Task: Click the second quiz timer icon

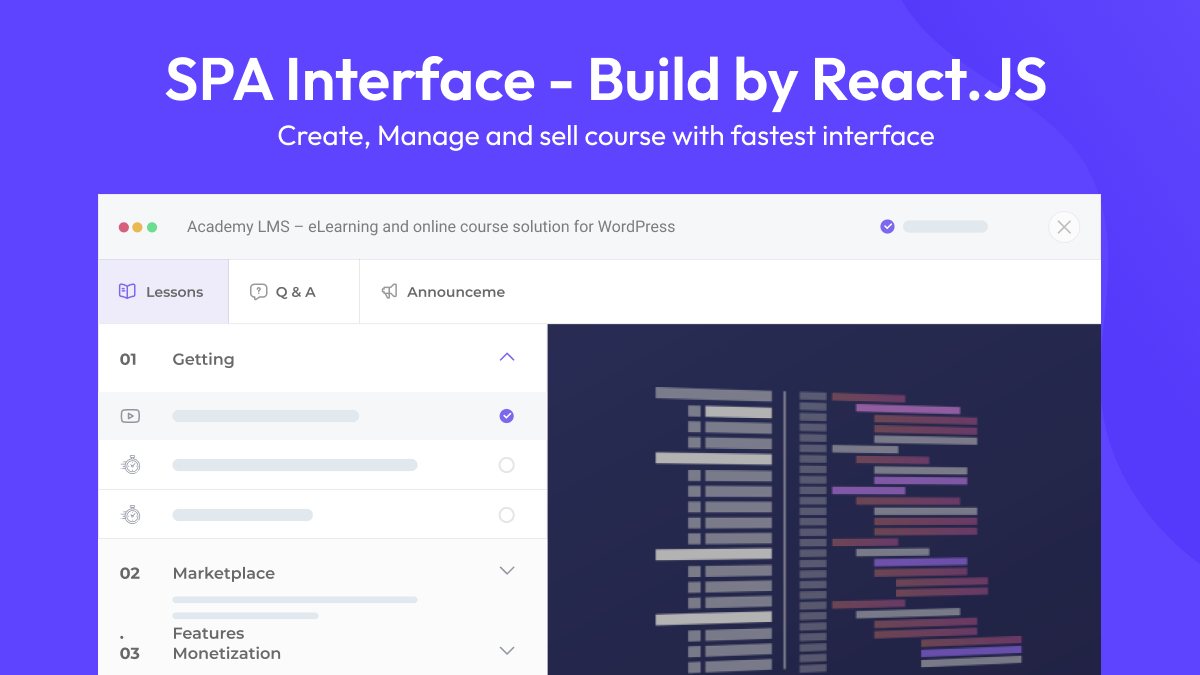Action: pyautogui.click(x=130, y=515)
